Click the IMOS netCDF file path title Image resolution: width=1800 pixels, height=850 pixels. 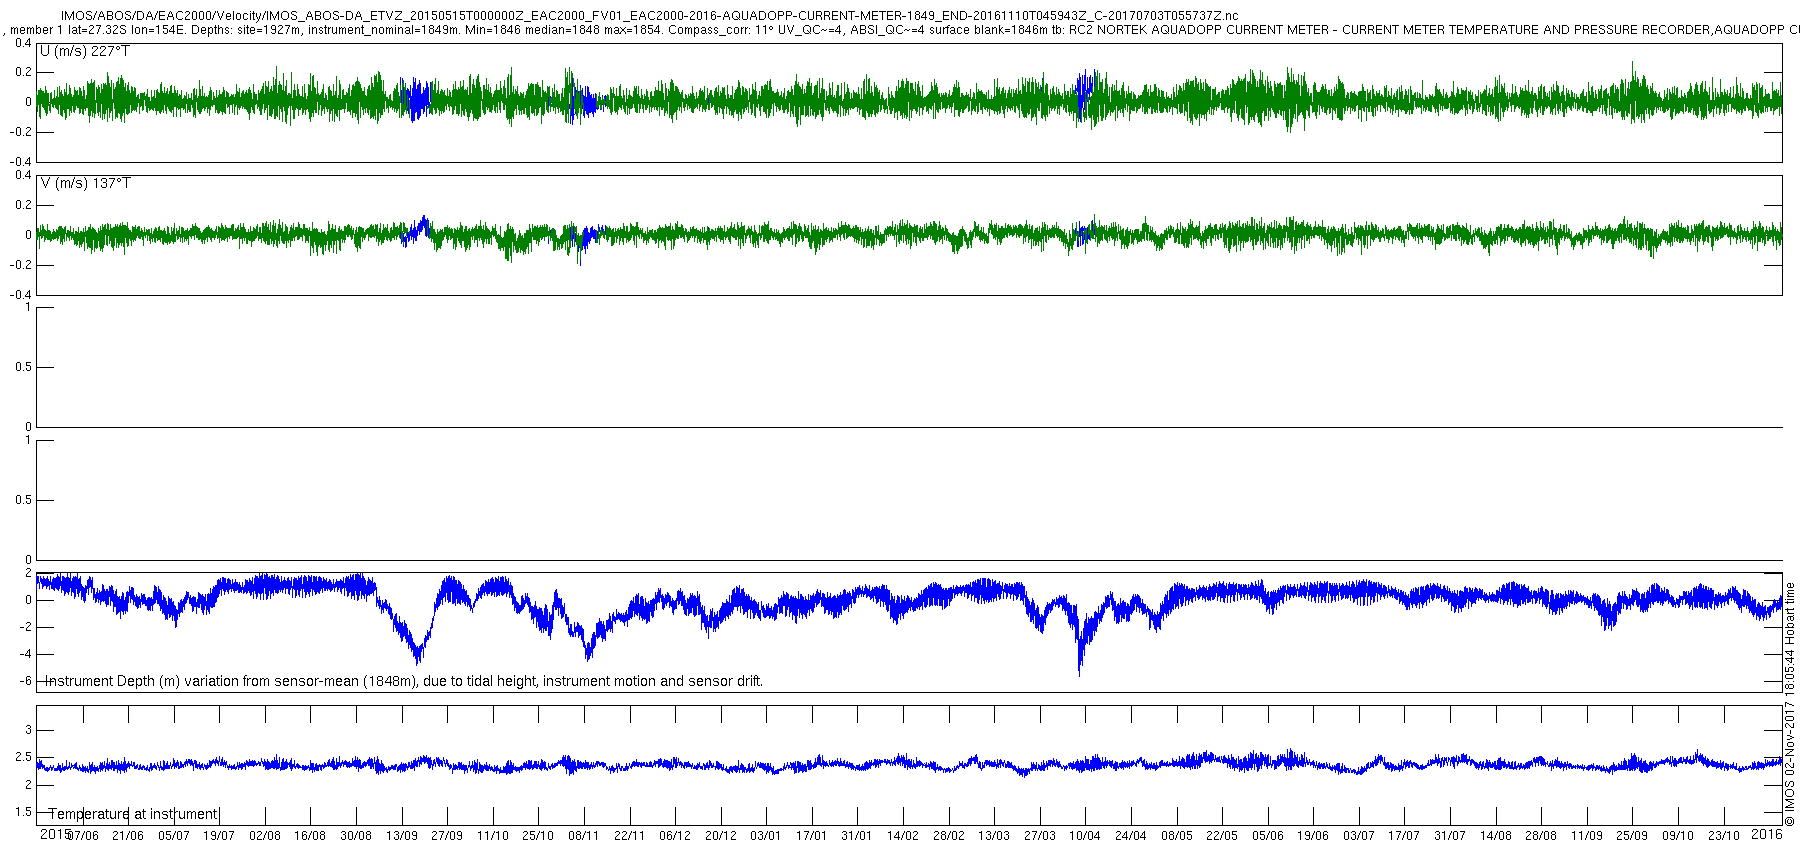pyautogui.click(x=649, y=16)
